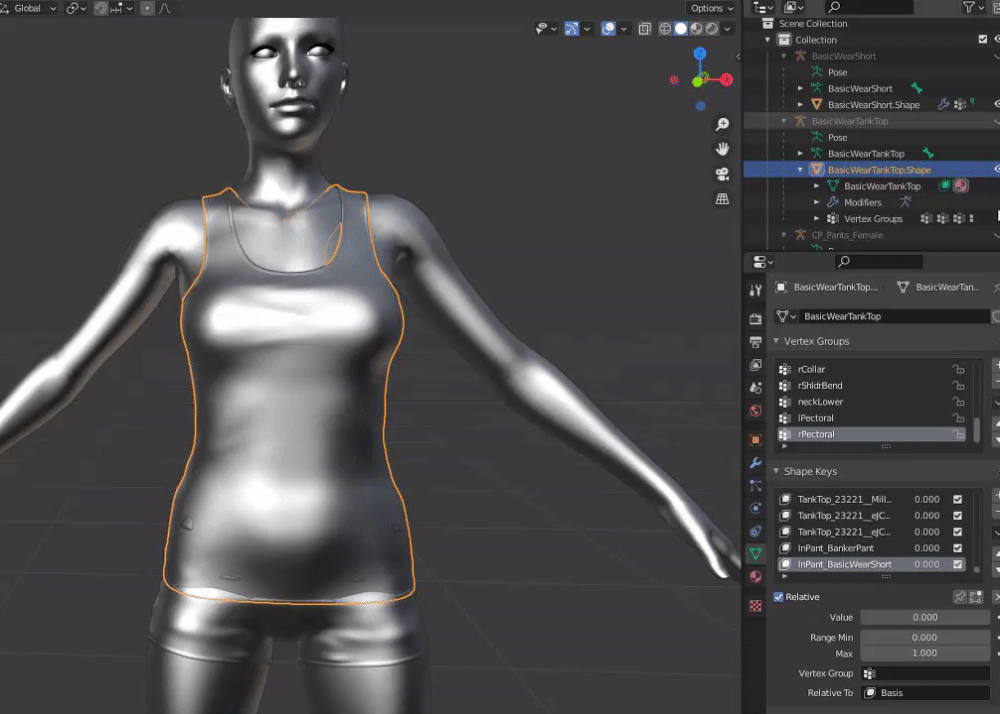
Task: Select the Pose row under BasicWearTankTop
Action: point(837,137)
